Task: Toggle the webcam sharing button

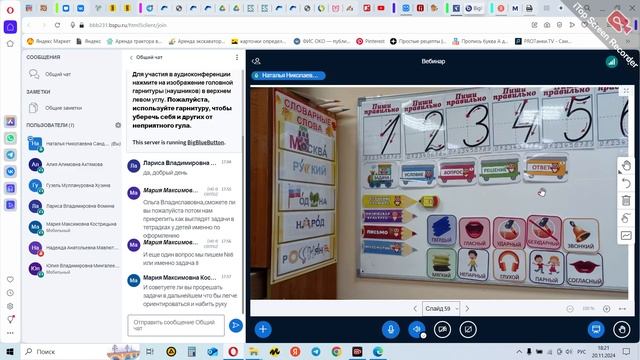Action: [442, 329]
